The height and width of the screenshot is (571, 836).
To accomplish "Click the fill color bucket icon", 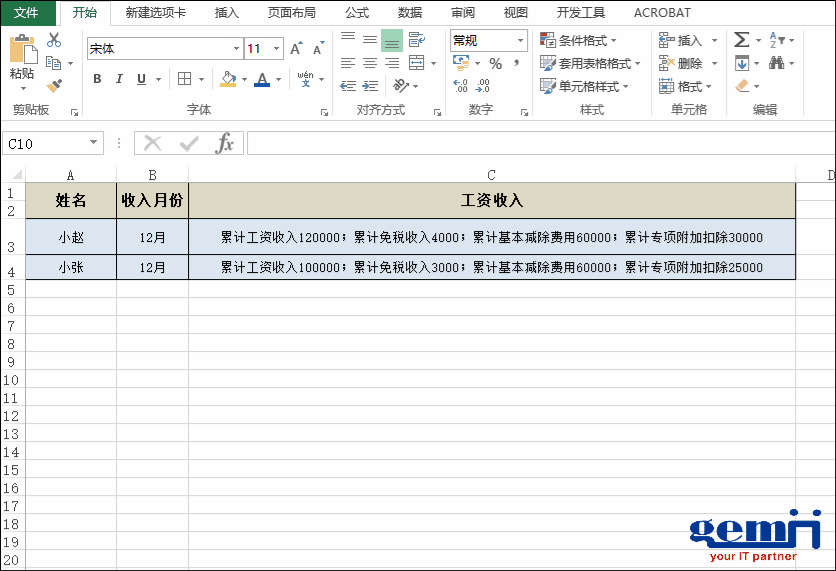I will point(228,79).
